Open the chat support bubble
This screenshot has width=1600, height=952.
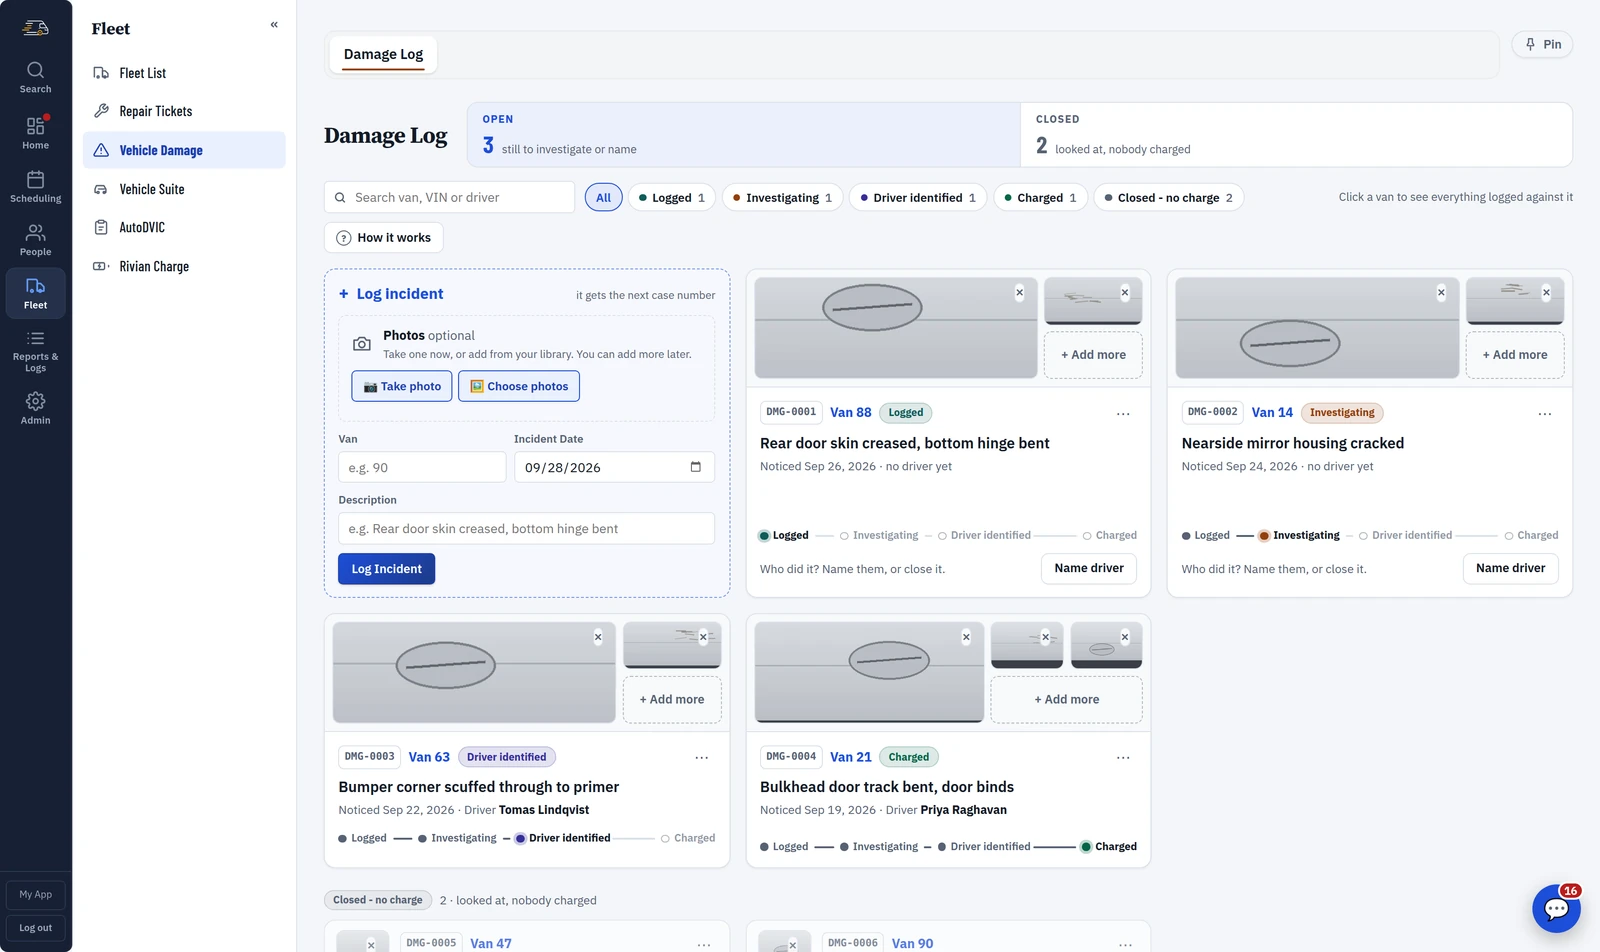coord(1556,908)
